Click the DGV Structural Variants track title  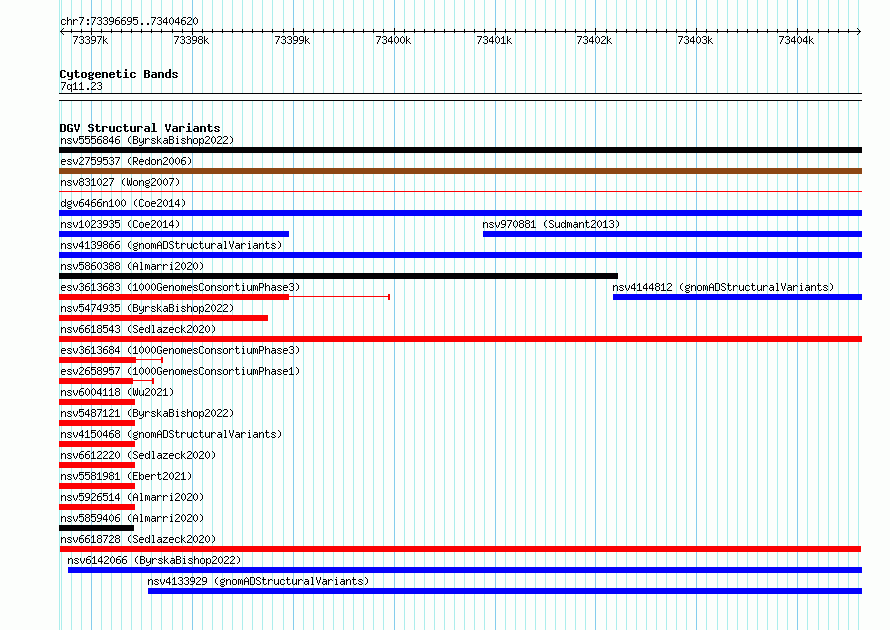point(140,128)
